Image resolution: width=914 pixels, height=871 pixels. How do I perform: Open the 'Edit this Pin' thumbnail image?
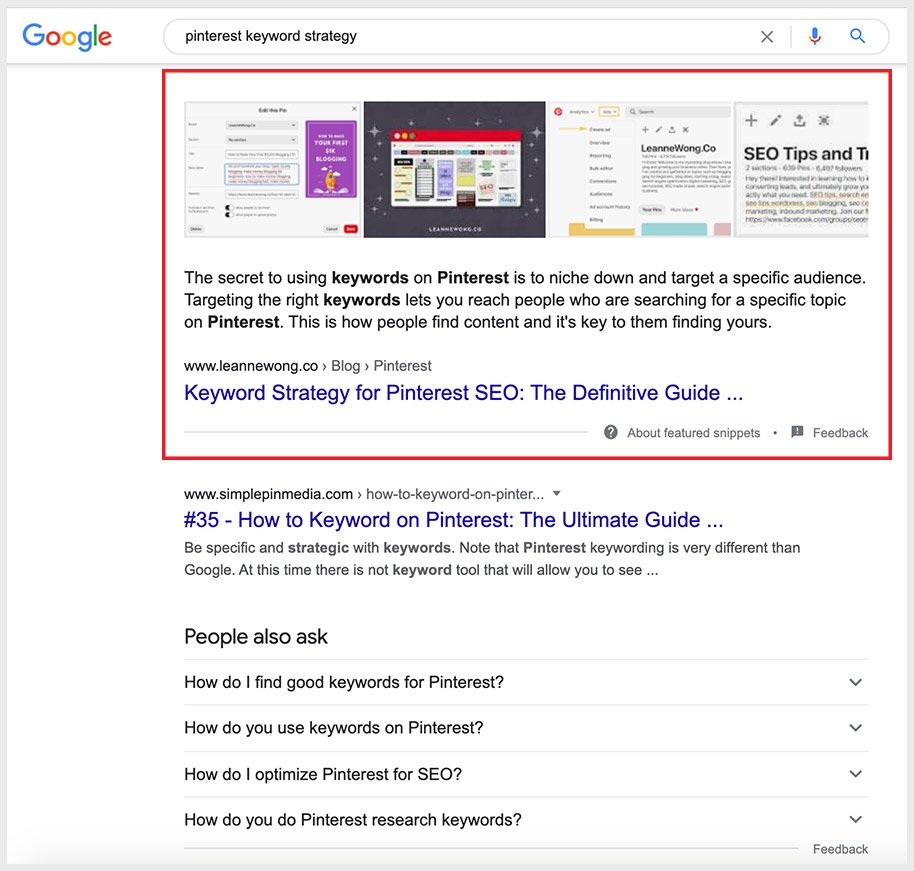pyautogui.click(x=272, y=166)
